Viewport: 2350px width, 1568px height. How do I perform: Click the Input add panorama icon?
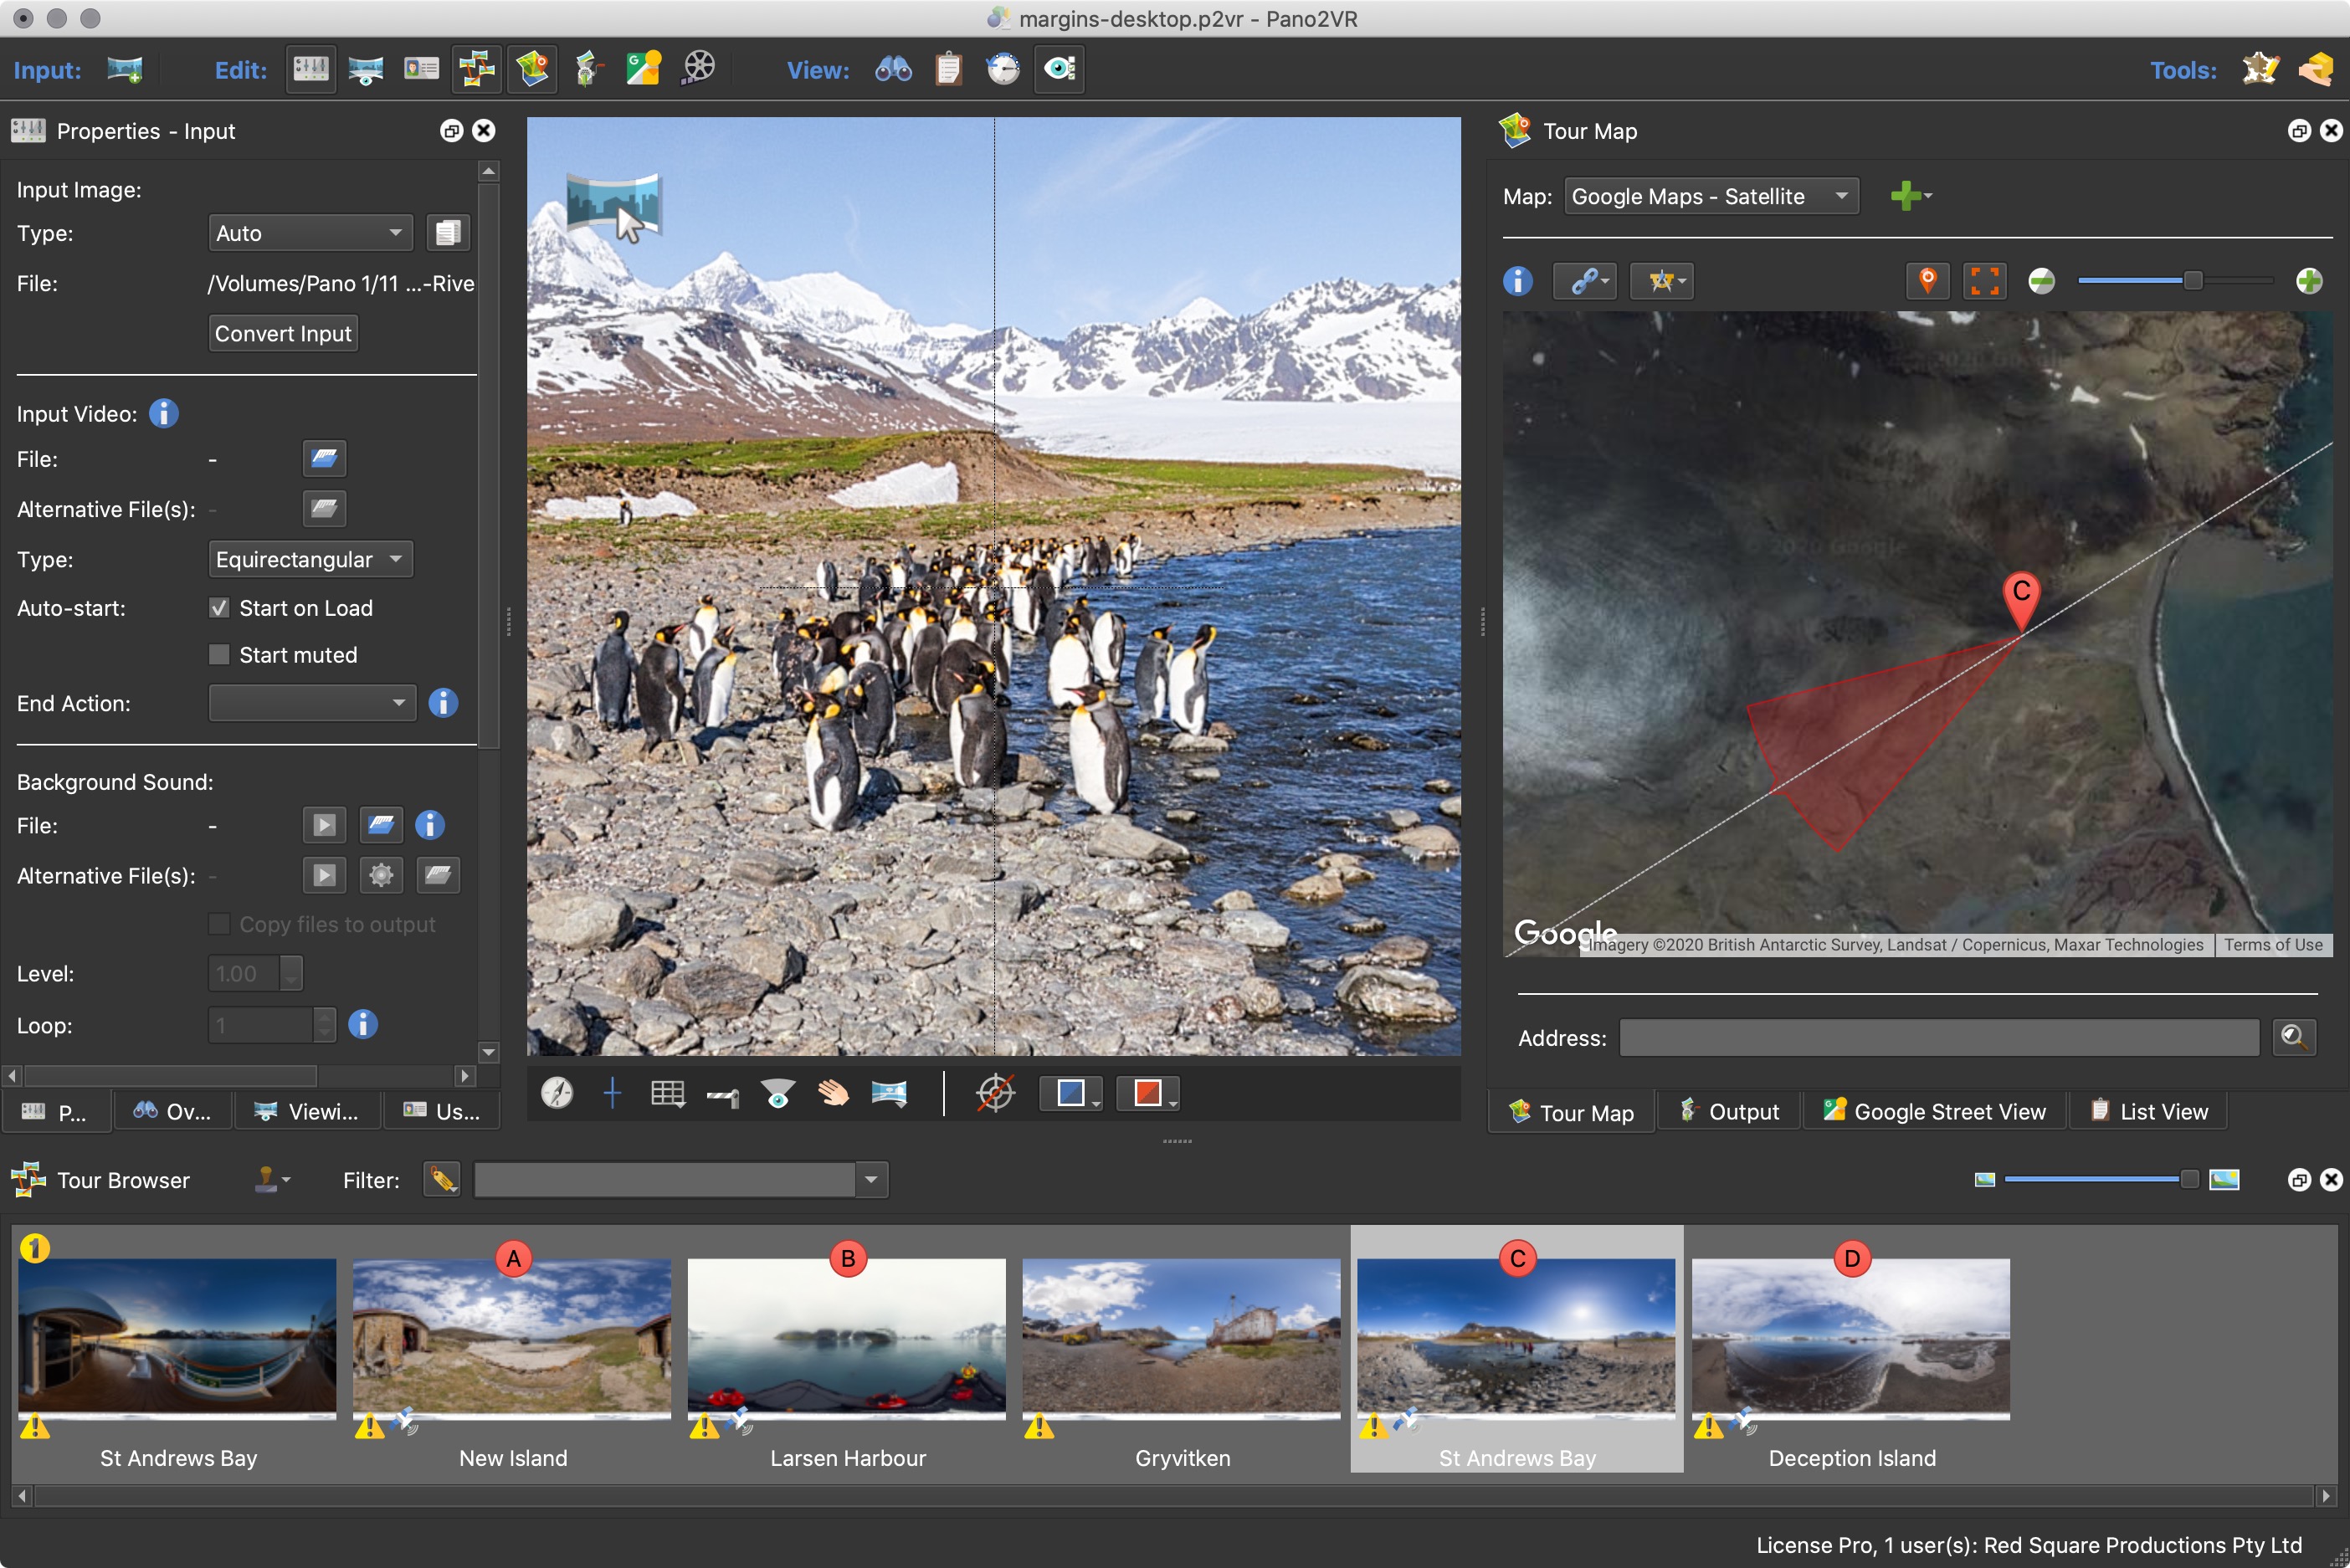pos(125,69)
